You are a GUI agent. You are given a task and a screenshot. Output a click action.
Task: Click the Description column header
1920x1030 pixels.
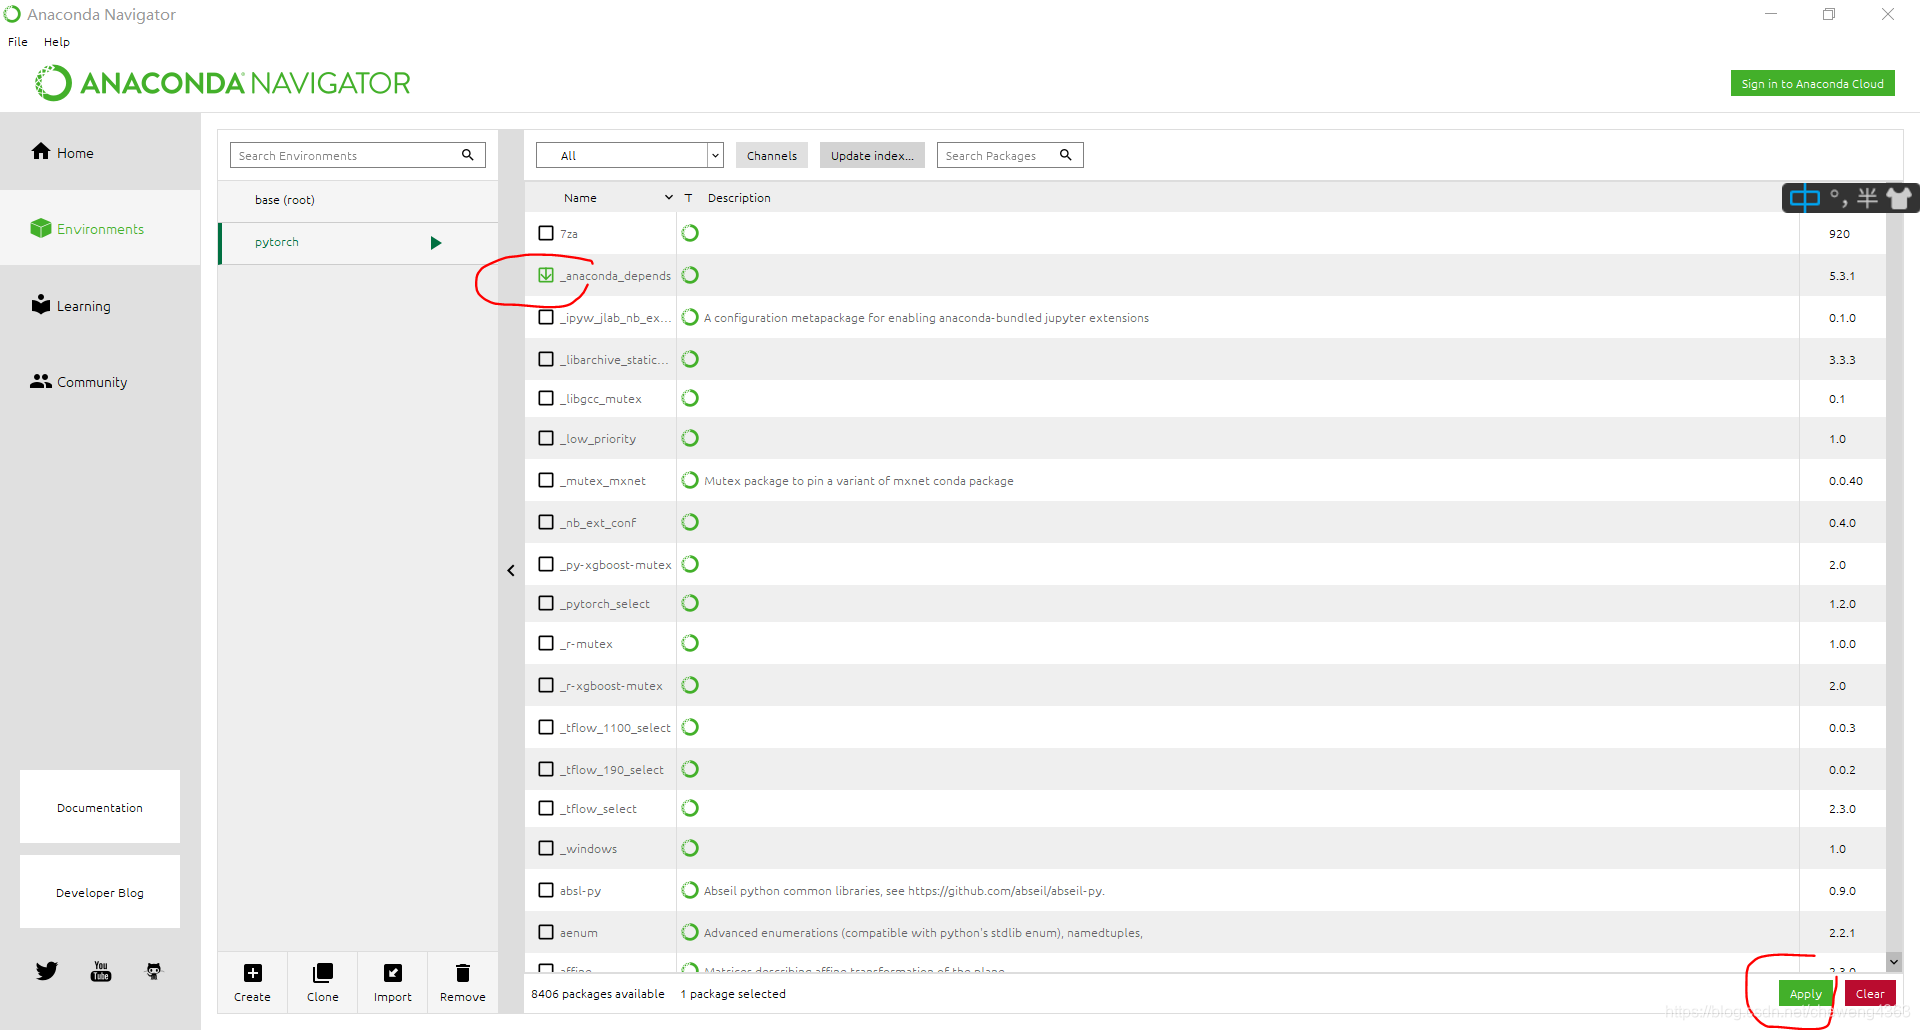tap(739, 198)
